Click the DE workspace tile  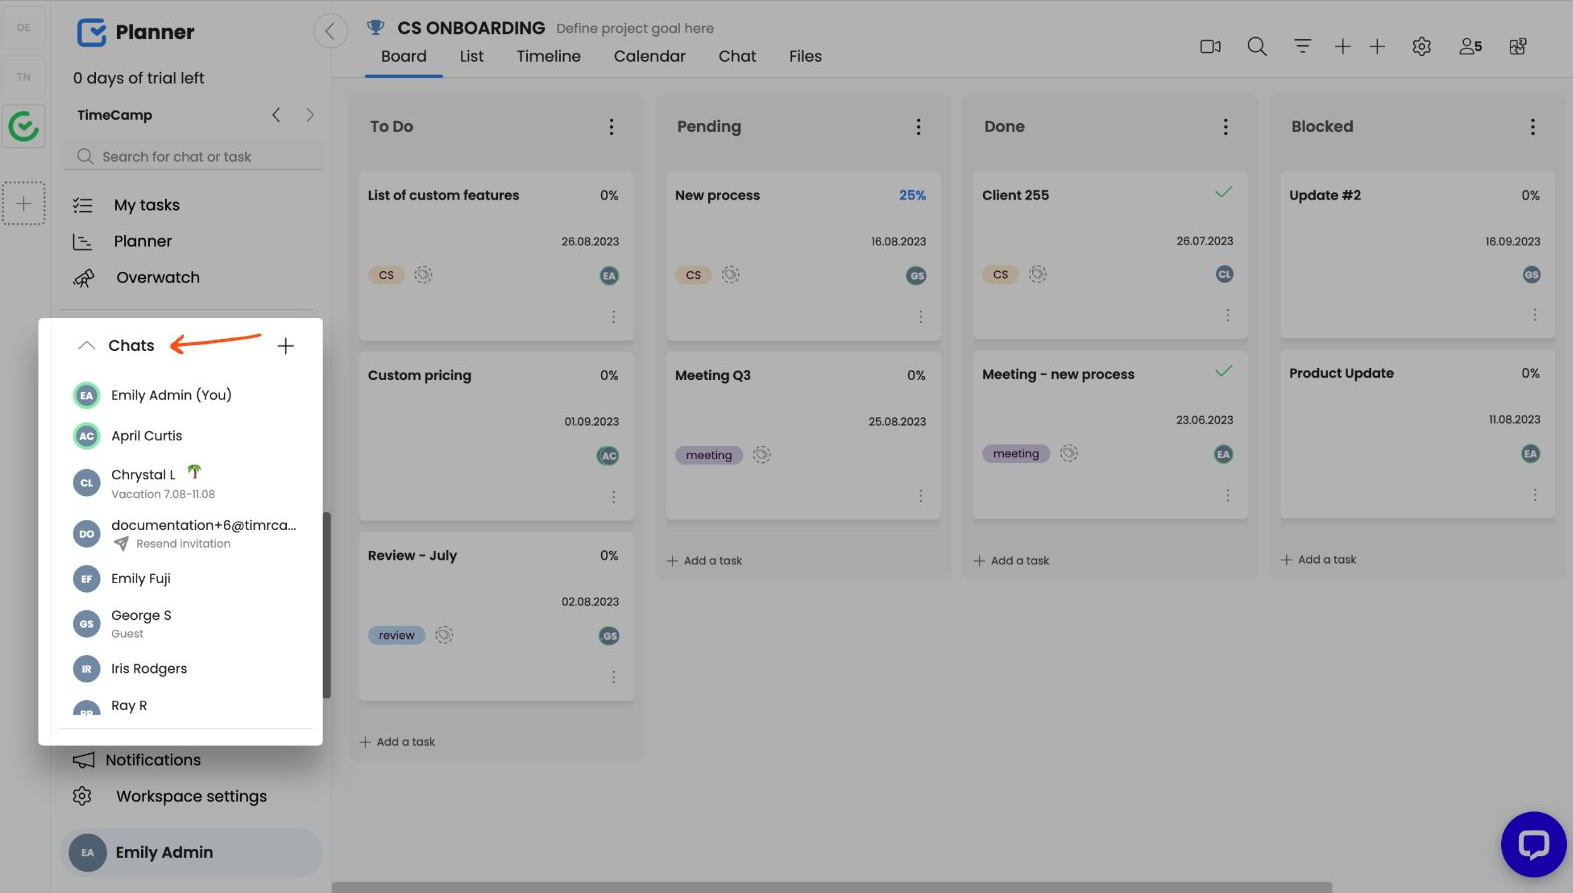point(24,28)
